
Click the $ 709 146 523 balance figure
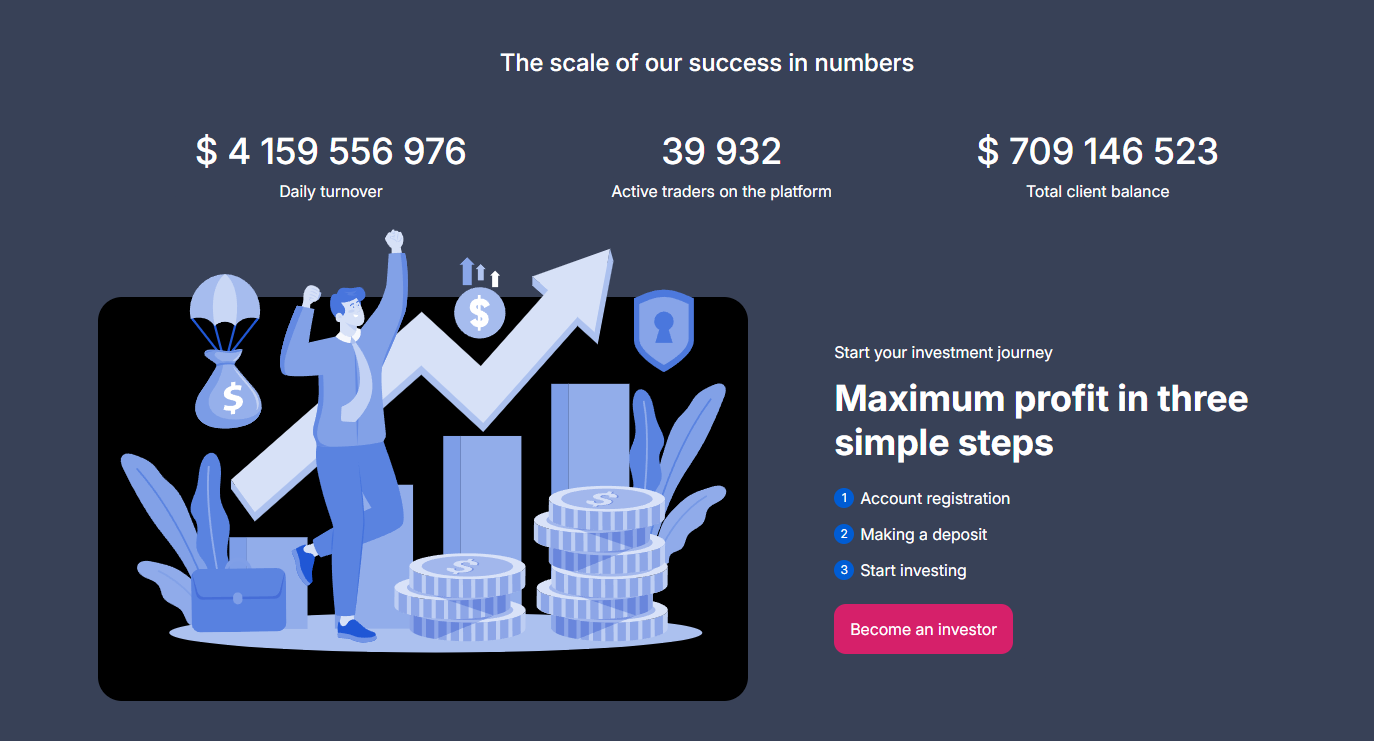click(x=1097, y=151)
